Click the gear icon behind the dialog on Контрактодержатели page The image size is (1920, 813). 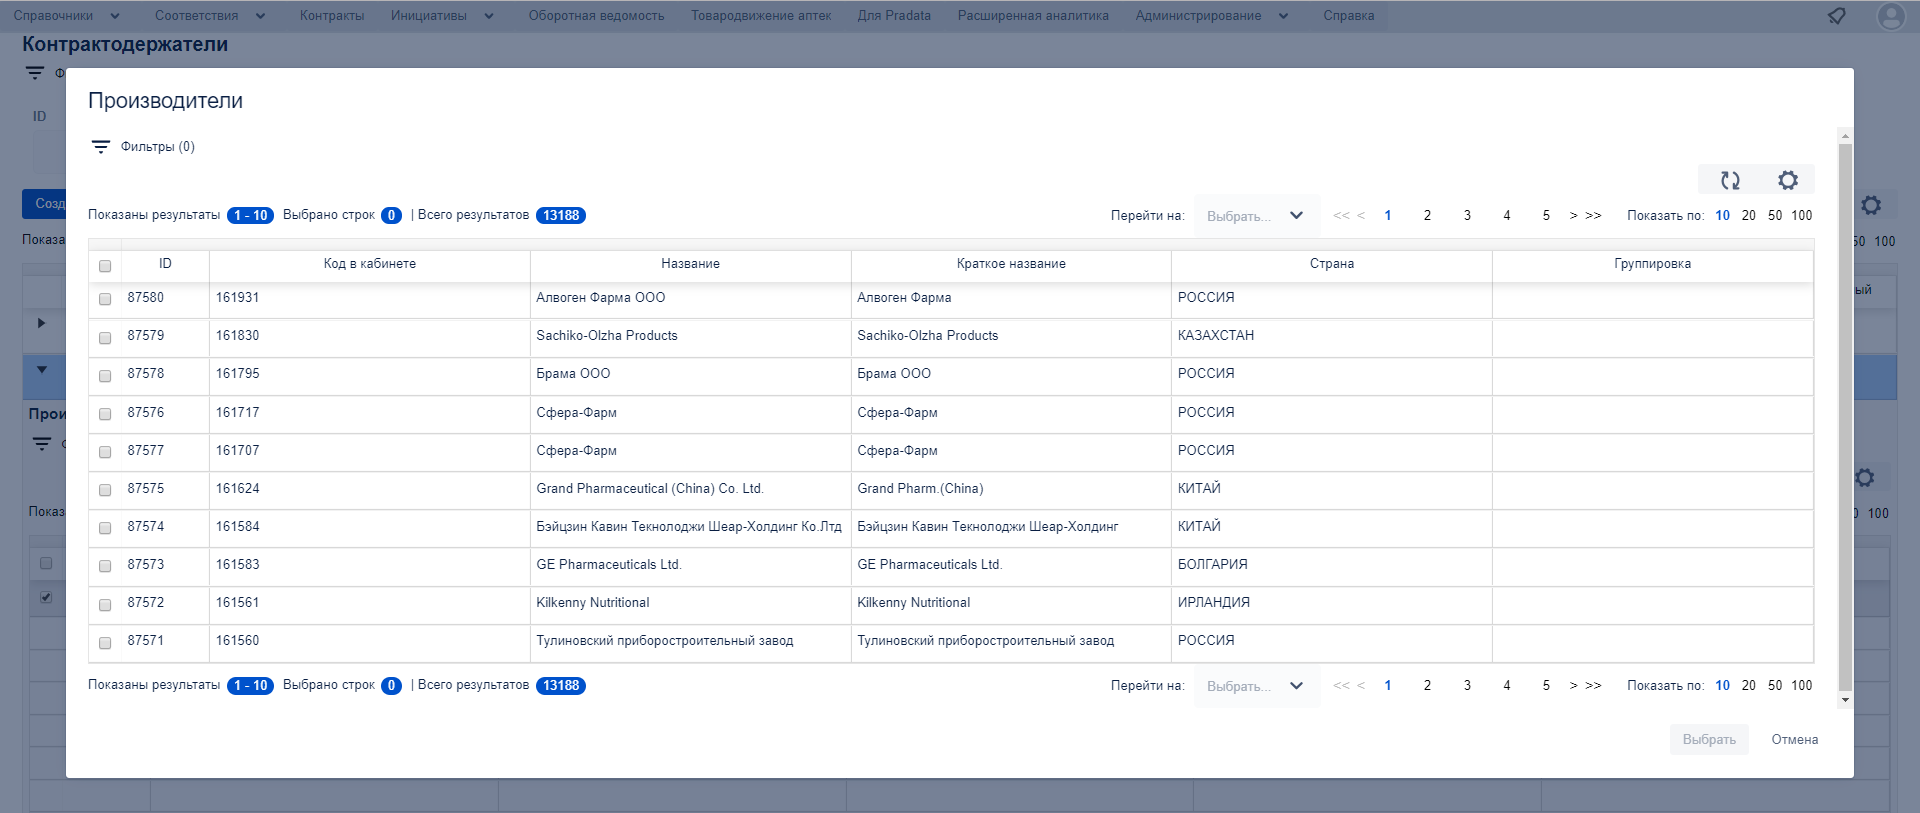click(1871, 205)
